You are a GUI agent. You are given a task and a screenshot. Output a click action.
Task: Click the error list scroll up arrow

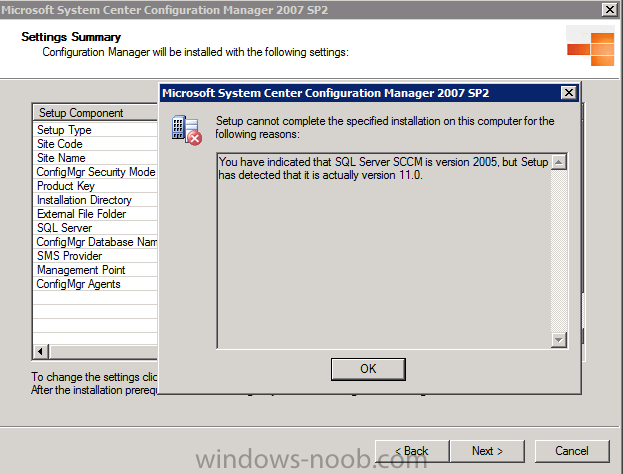coord(559,162)
